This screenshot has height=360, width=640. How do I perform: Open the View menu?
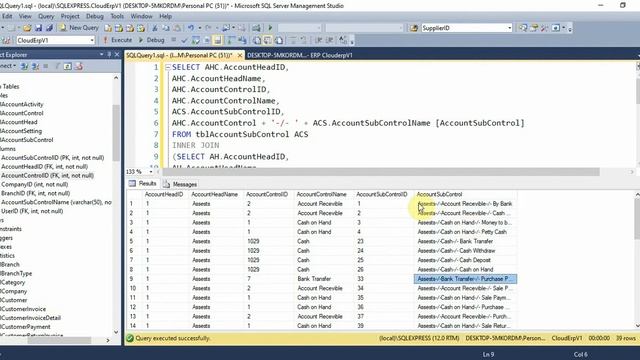pyautogui.click(x=25, y=16)
